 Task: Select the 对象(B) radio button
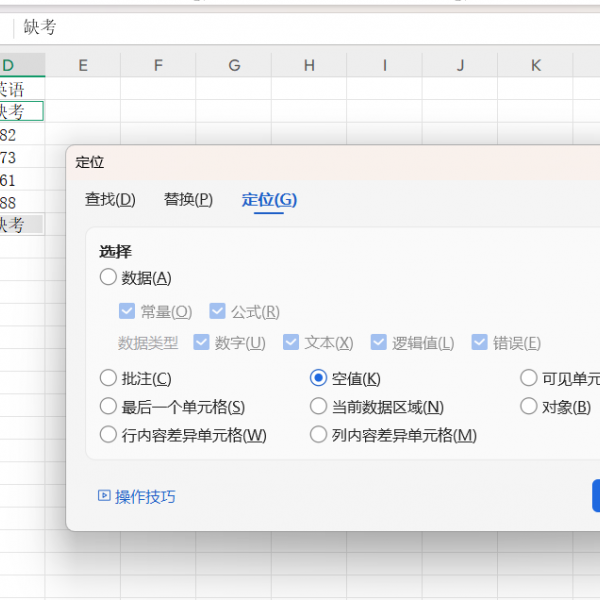pos(529,407)
